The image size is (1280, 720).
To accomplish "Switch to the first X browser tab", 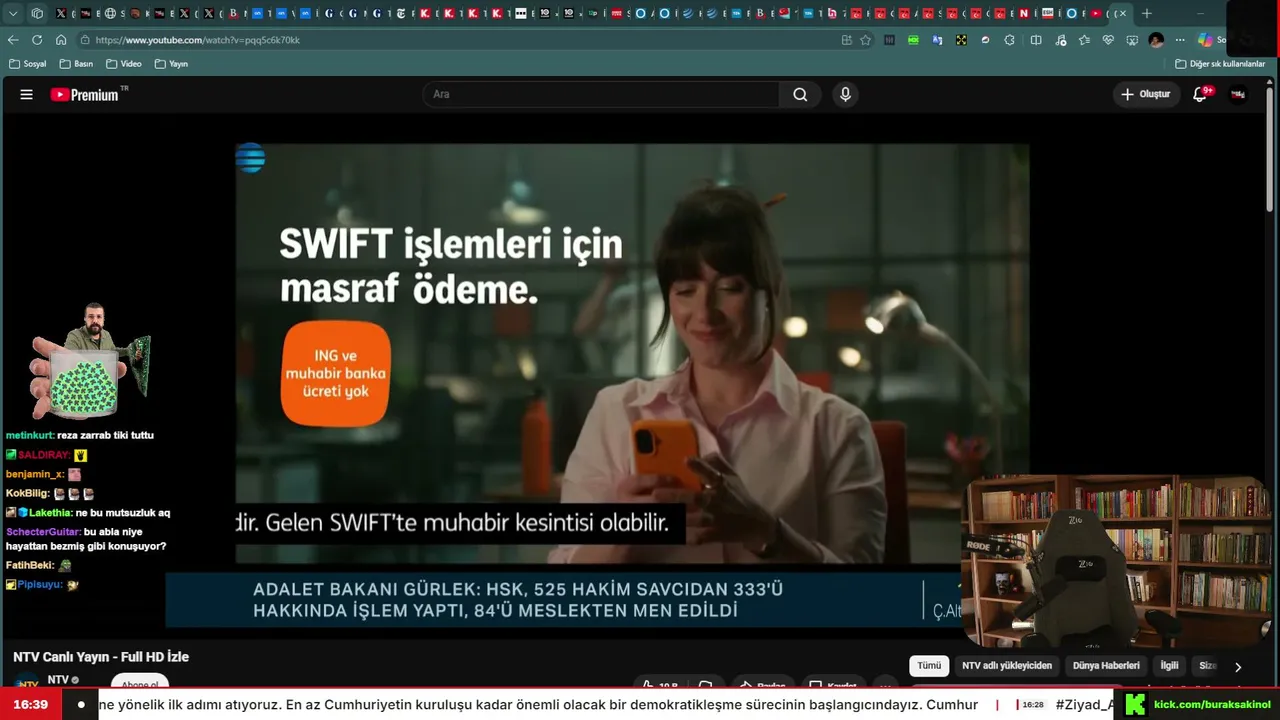I will point(61,14).
